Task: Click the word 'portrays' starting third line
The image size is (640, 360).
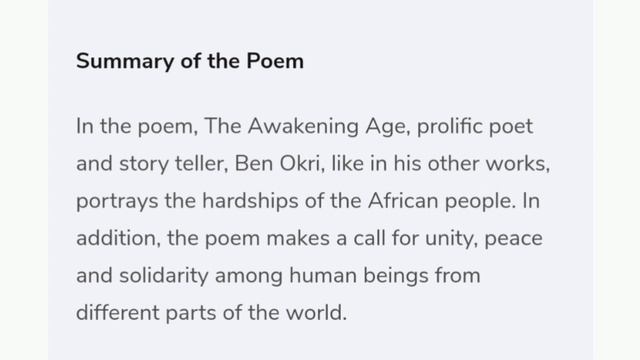Action: click(117, 202)
